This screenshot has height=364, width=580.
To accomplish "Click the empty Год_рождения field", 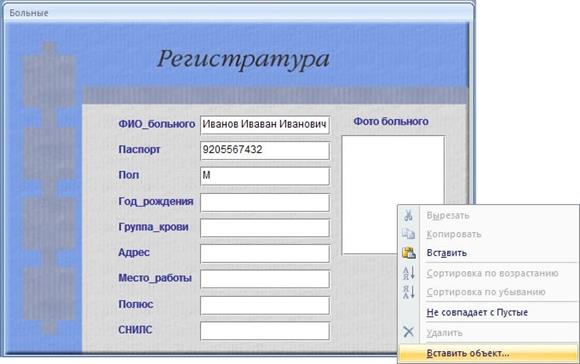I will [265, 202].
